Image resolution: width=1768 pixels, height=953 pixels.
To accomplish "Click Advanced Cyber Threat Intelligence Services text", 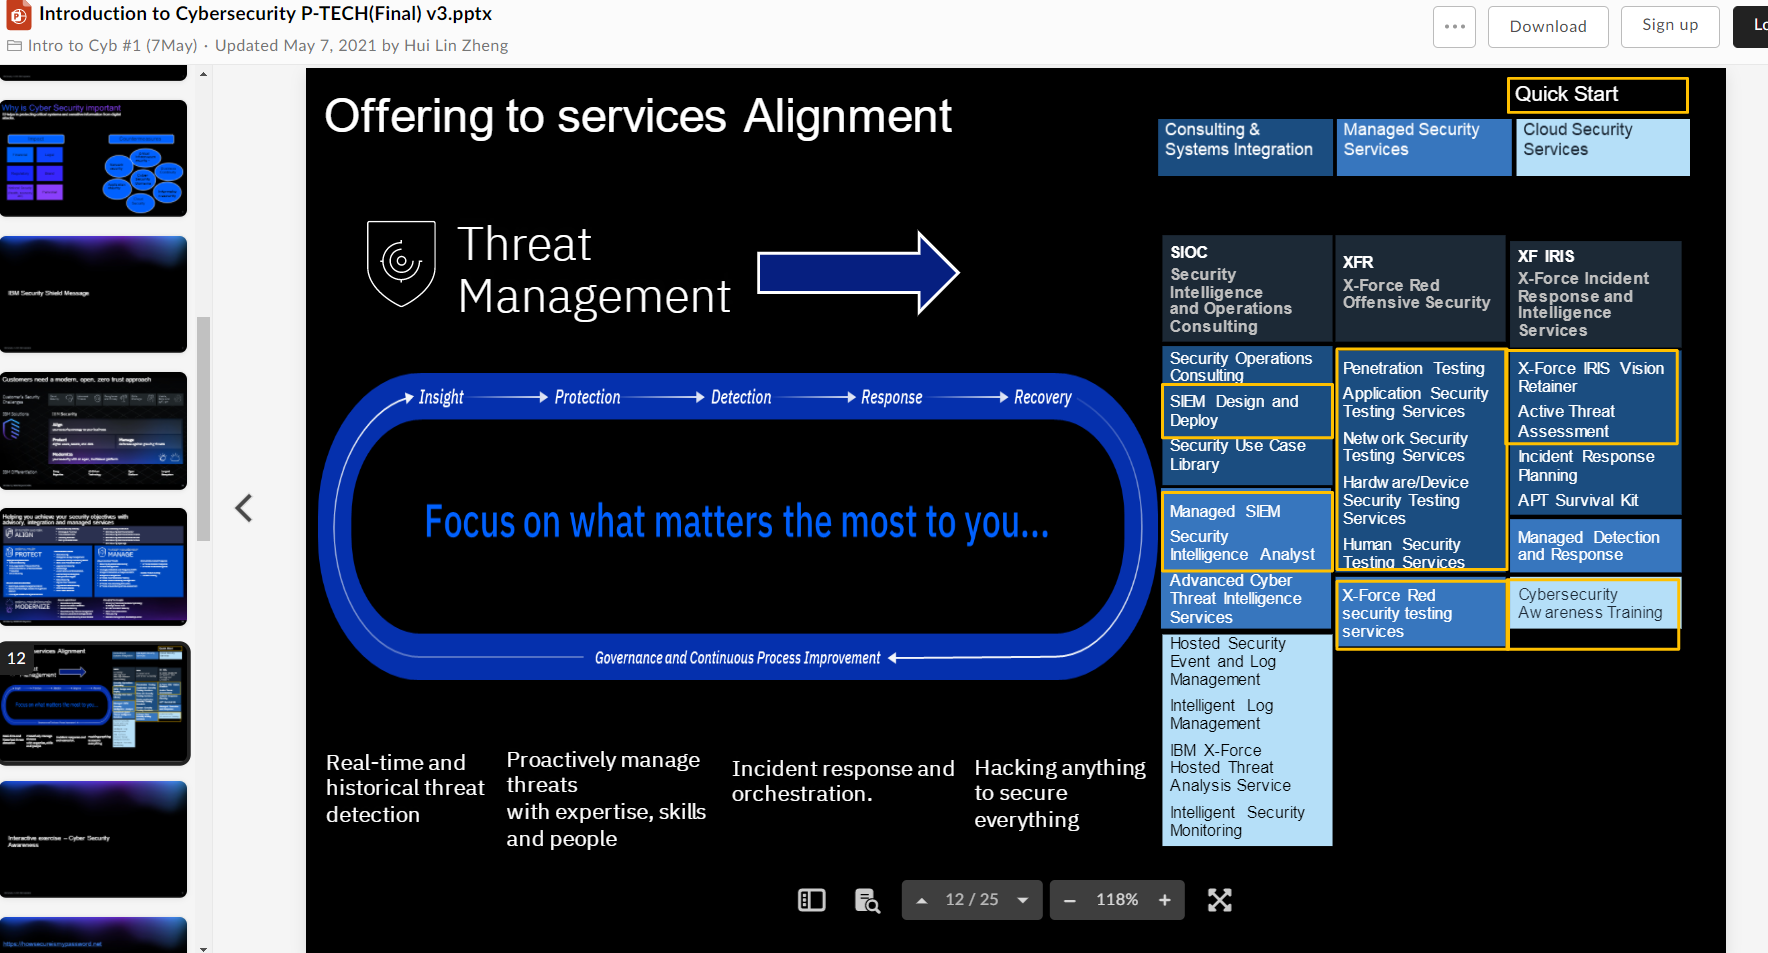I will [1235, 598].
